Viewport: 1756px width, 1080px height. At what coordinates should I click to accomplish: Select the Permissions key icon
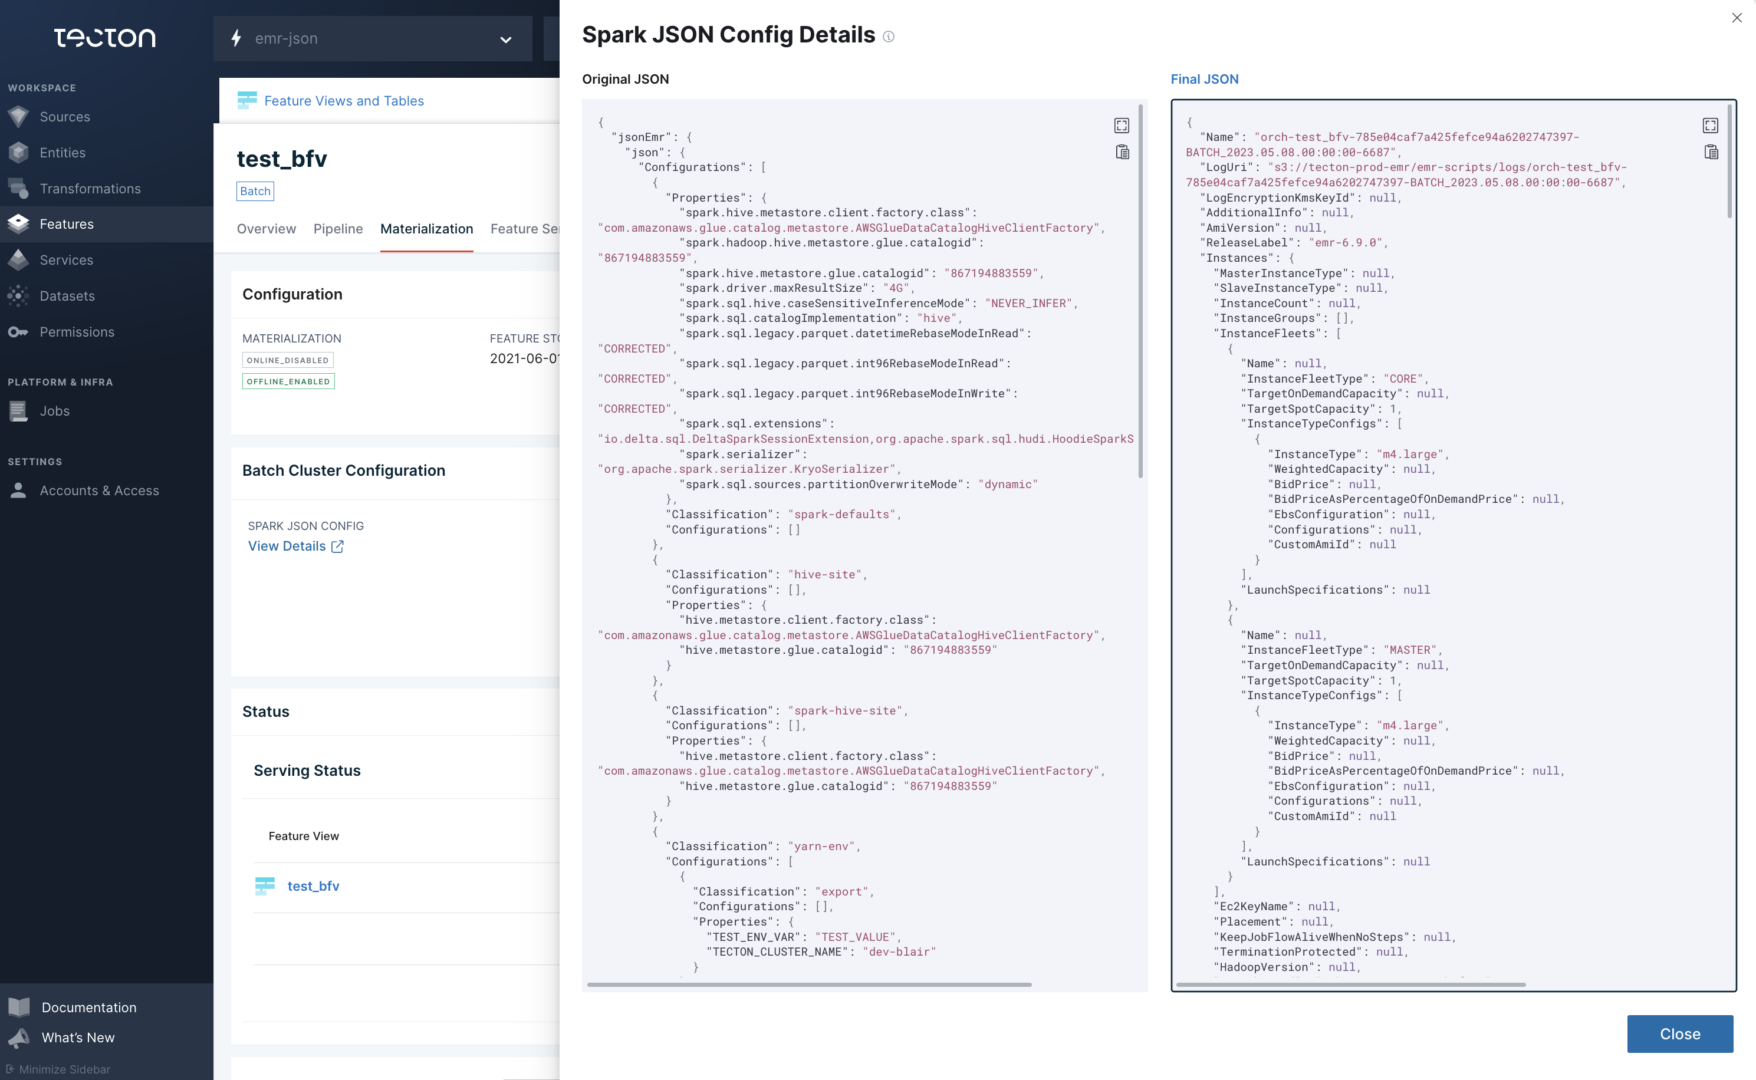point(18,332)
